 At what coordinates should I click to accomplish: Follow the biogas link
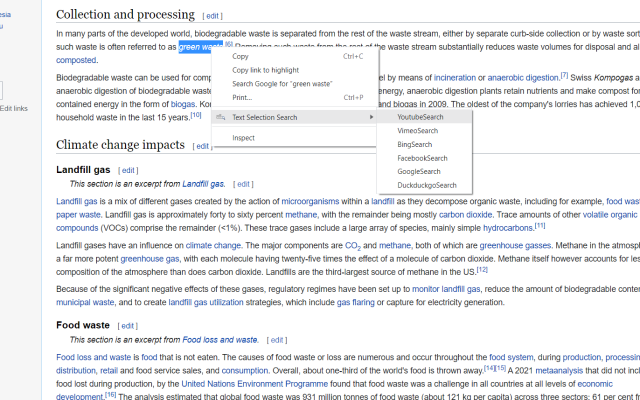point(182,104)
